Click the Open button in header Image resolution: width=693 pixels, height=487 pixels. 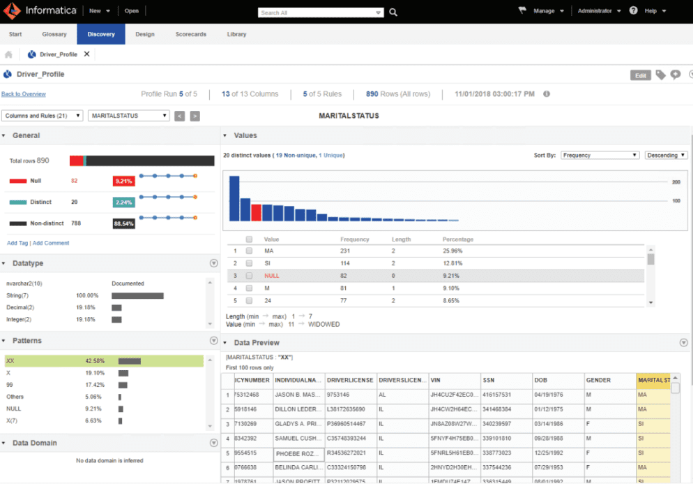click(131, 11)
